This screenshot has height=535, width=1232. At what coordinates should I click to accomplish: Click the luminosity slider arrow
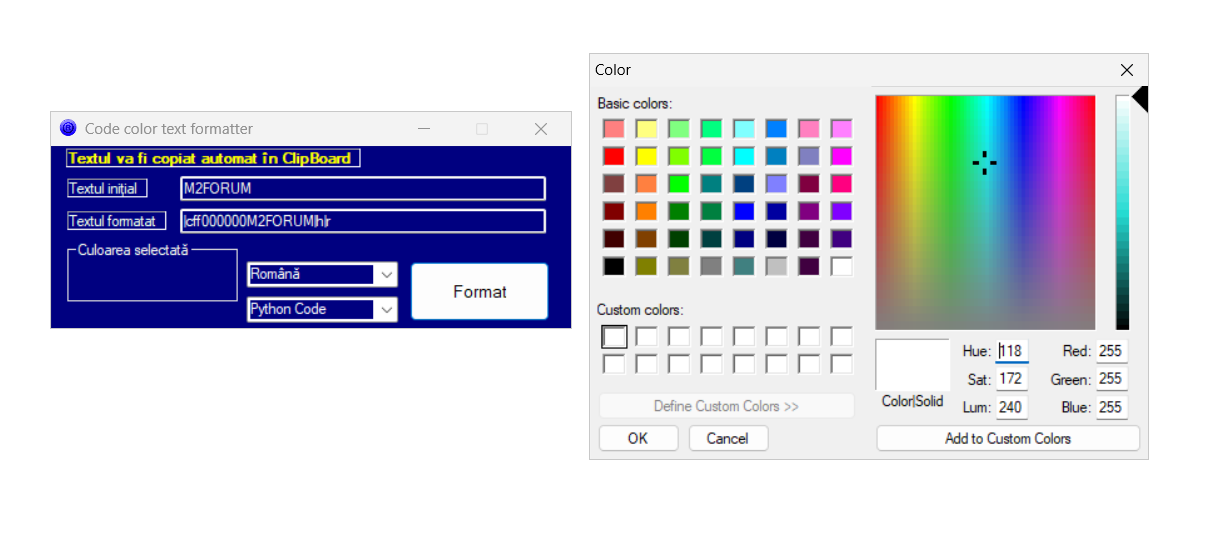click(1140, 99)
